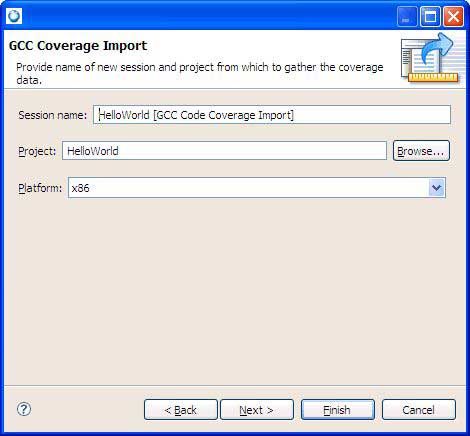Click the application icon in title bar
The height and width of the screenshot is (436, 470).
pos(14,16)
